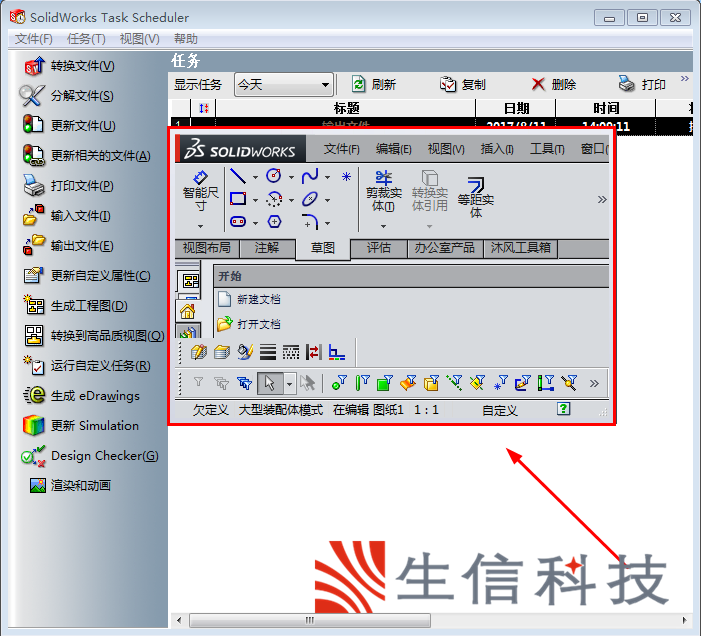
Task: Select the Slot sketch tool
Action: click(x=238, y=222)
